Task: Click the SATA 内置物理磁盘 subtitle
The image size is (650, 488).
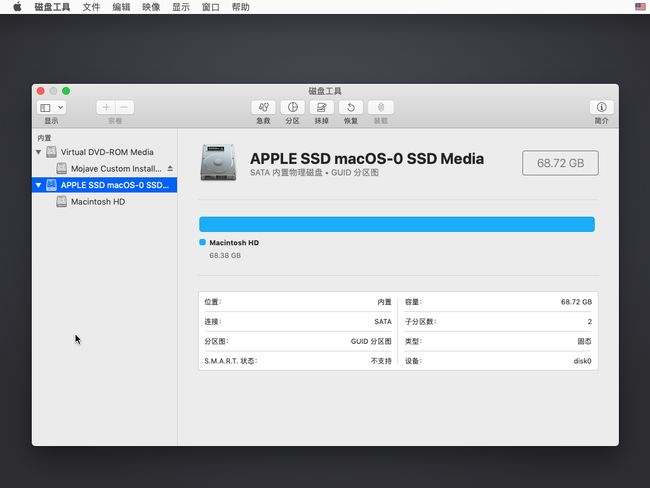Action: coord(314,172)
